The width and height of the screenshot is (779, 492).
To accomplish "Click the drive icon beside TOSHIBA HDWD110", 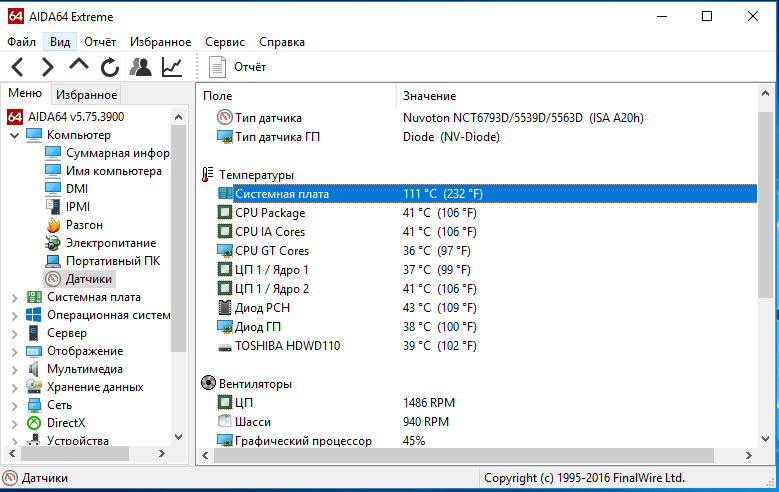I will point(225,347).
